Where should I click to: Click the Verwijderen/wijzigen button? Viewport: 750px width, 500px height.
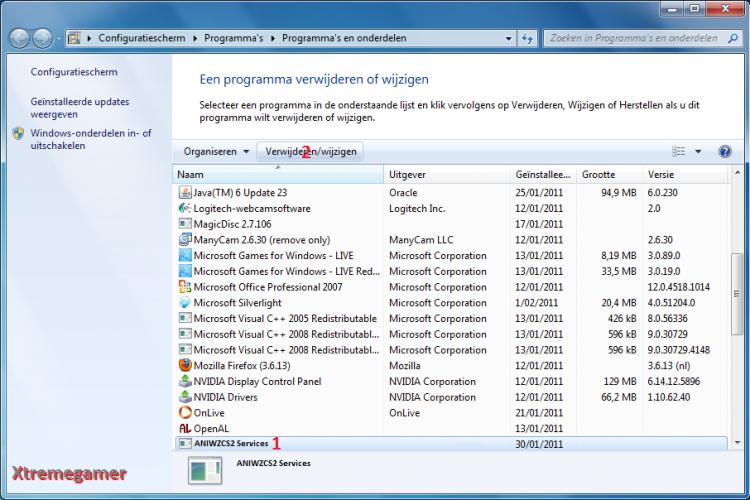310,152
